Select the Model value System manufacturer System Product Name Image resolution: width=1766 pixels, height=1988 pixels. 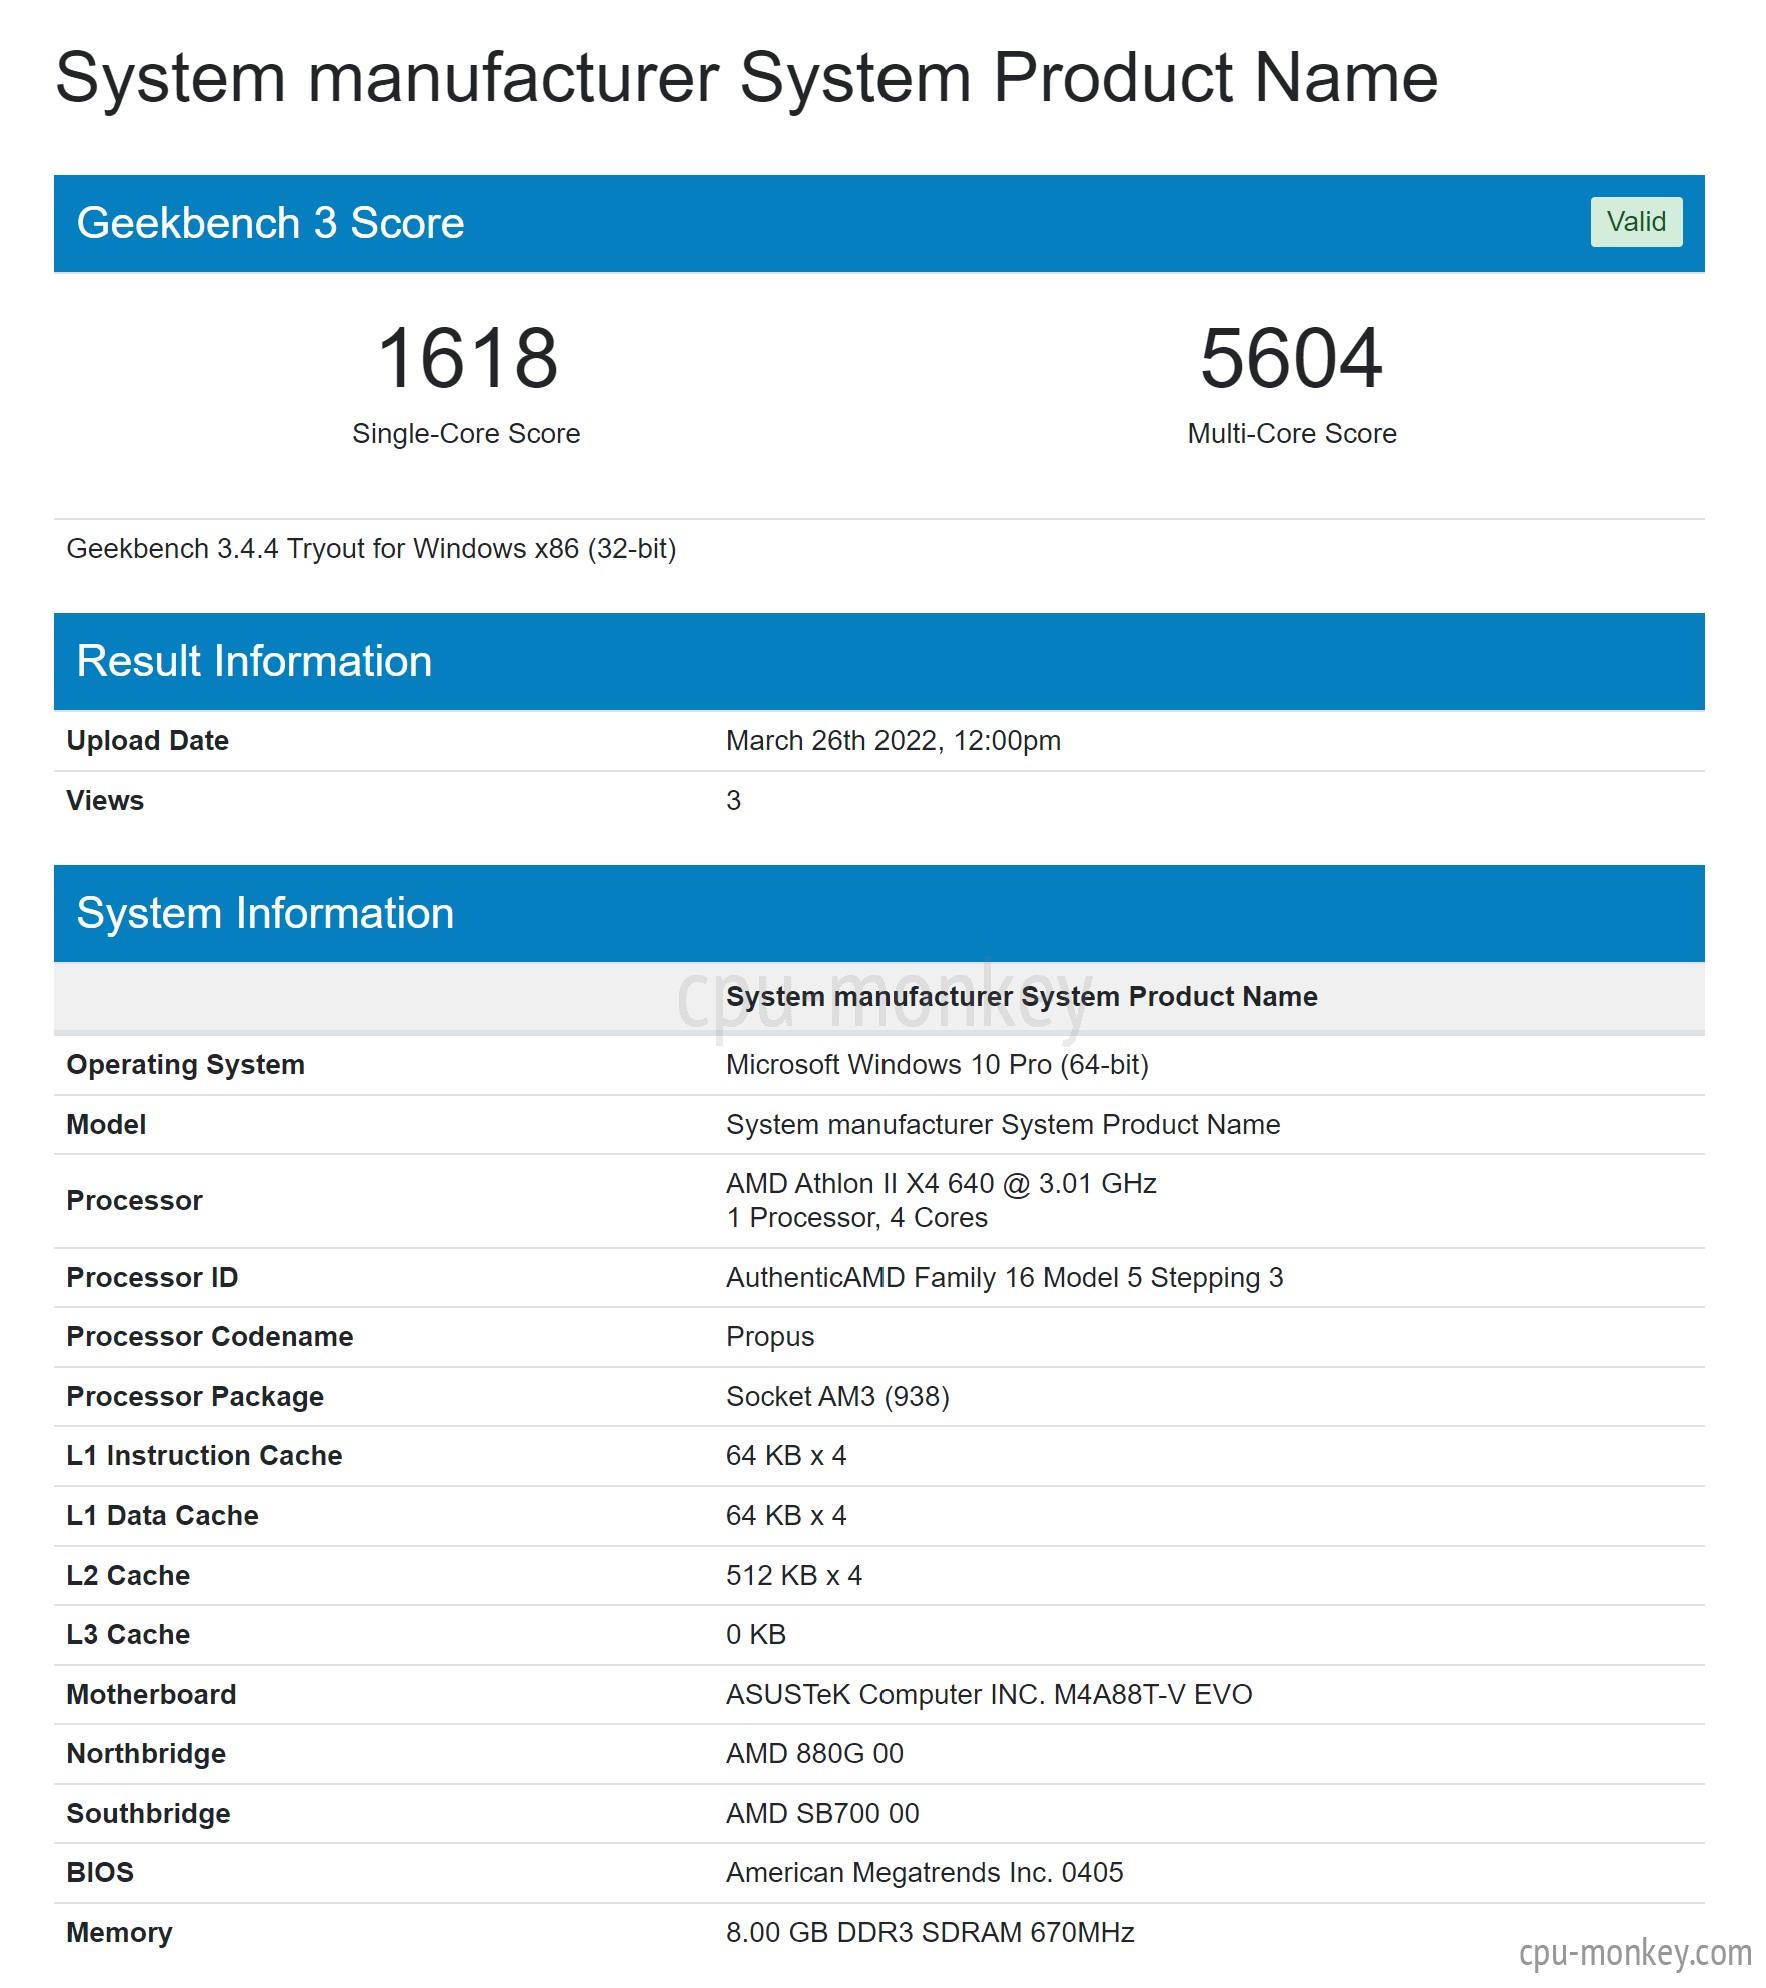1003,1125
